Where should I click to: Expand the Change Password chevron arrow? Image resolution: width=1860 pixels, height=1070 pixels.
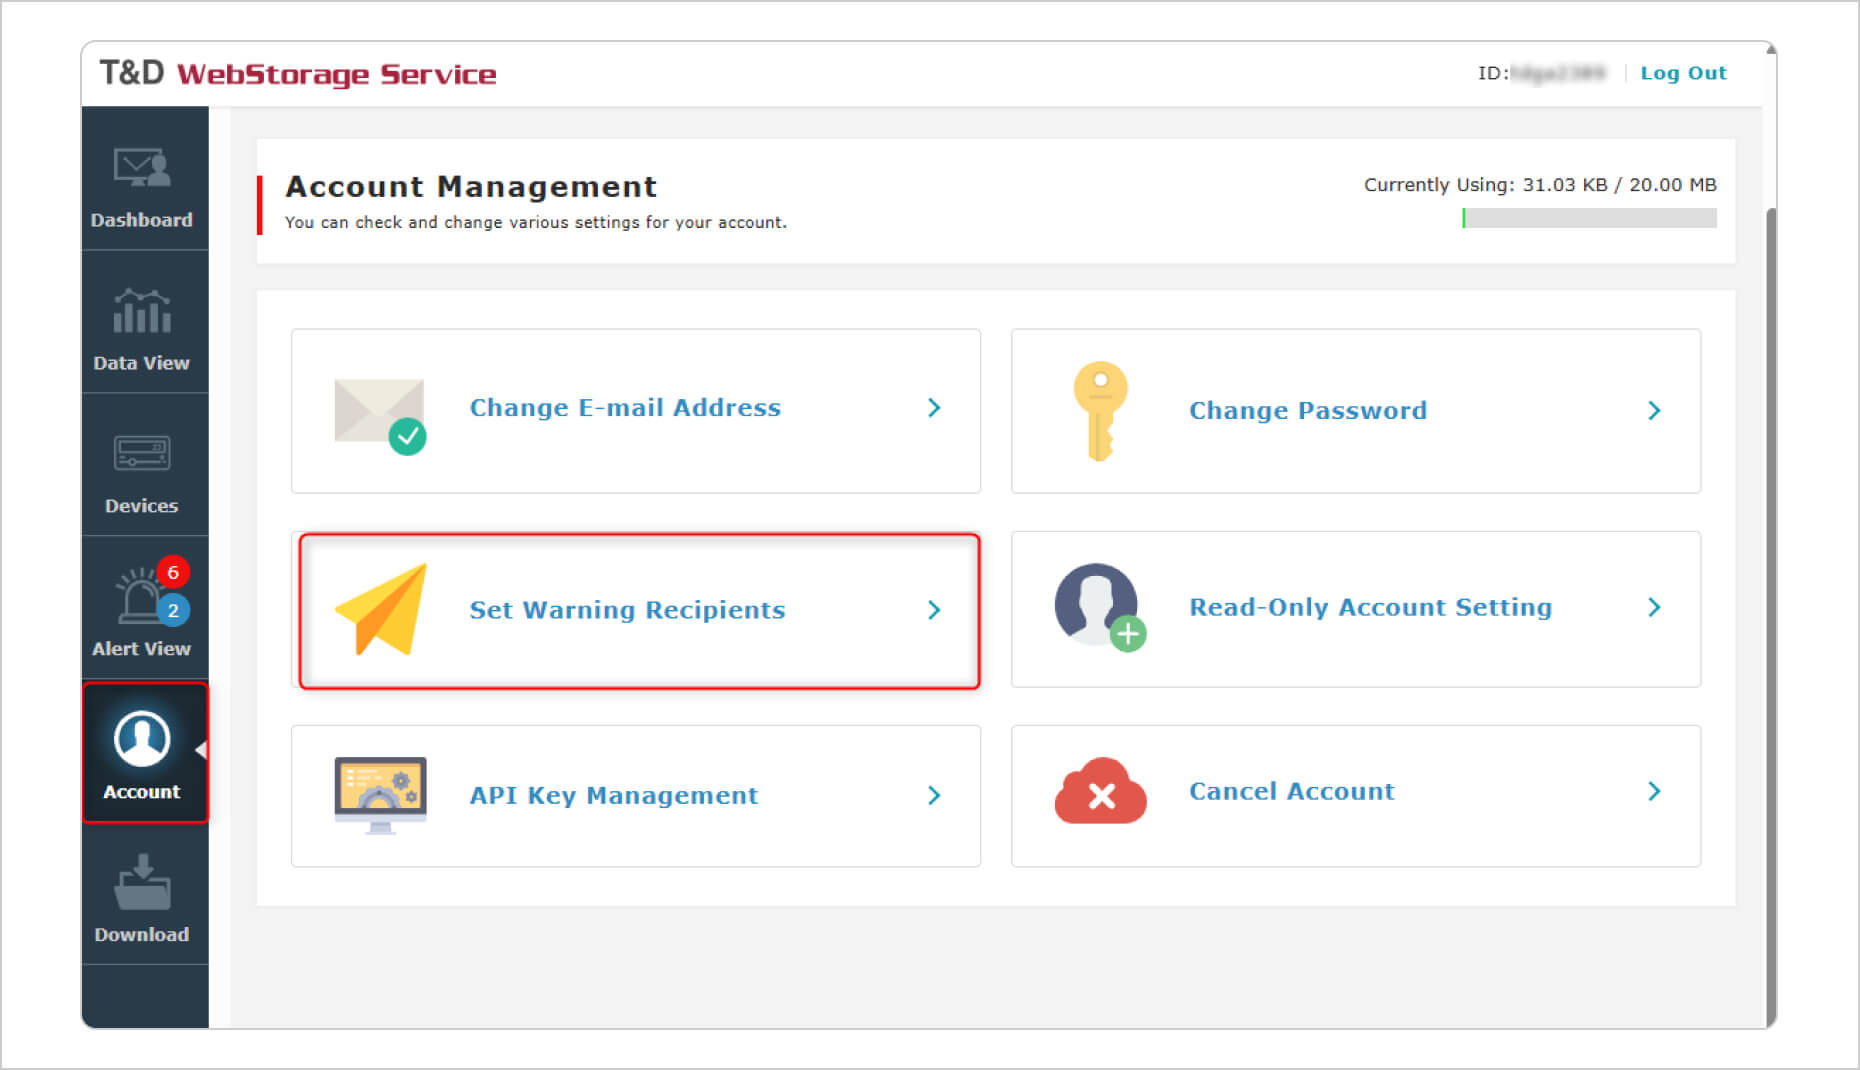[1654, 411]
